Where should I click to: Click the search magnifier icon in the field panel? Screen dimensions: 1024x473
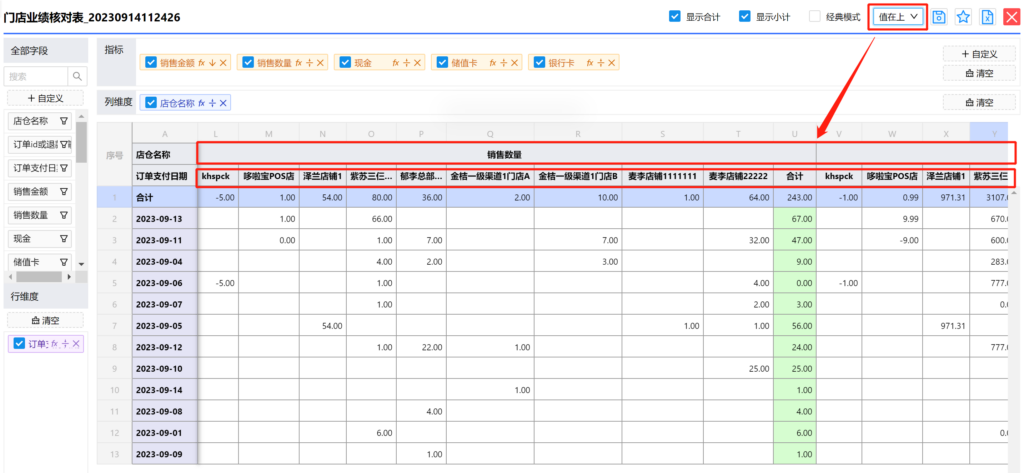[78, 76]
